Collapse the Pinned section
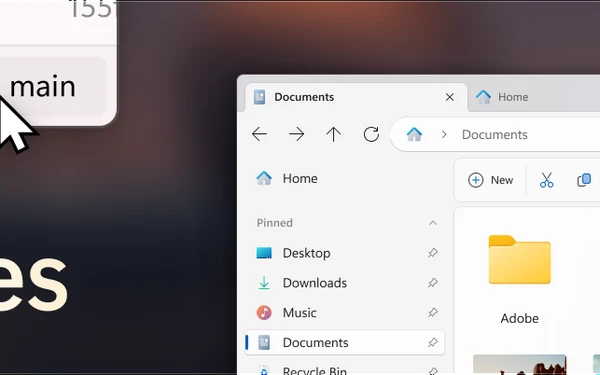 [433, 223]
